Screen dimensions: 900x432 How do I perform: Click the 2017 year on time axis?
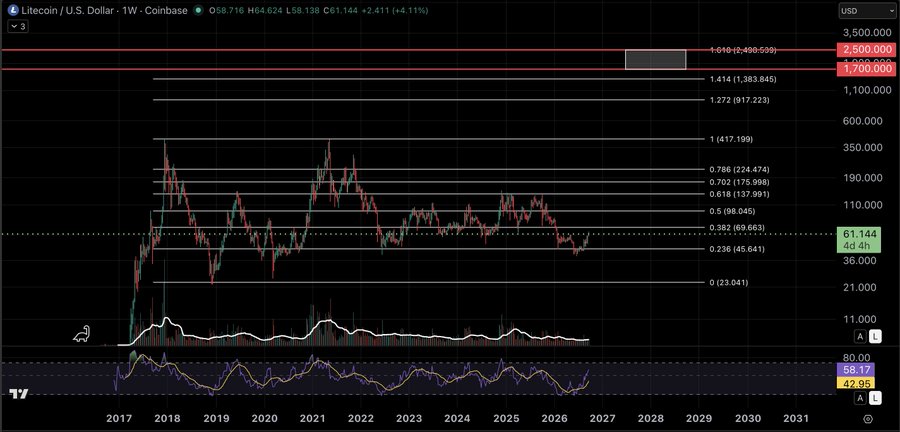119,419
